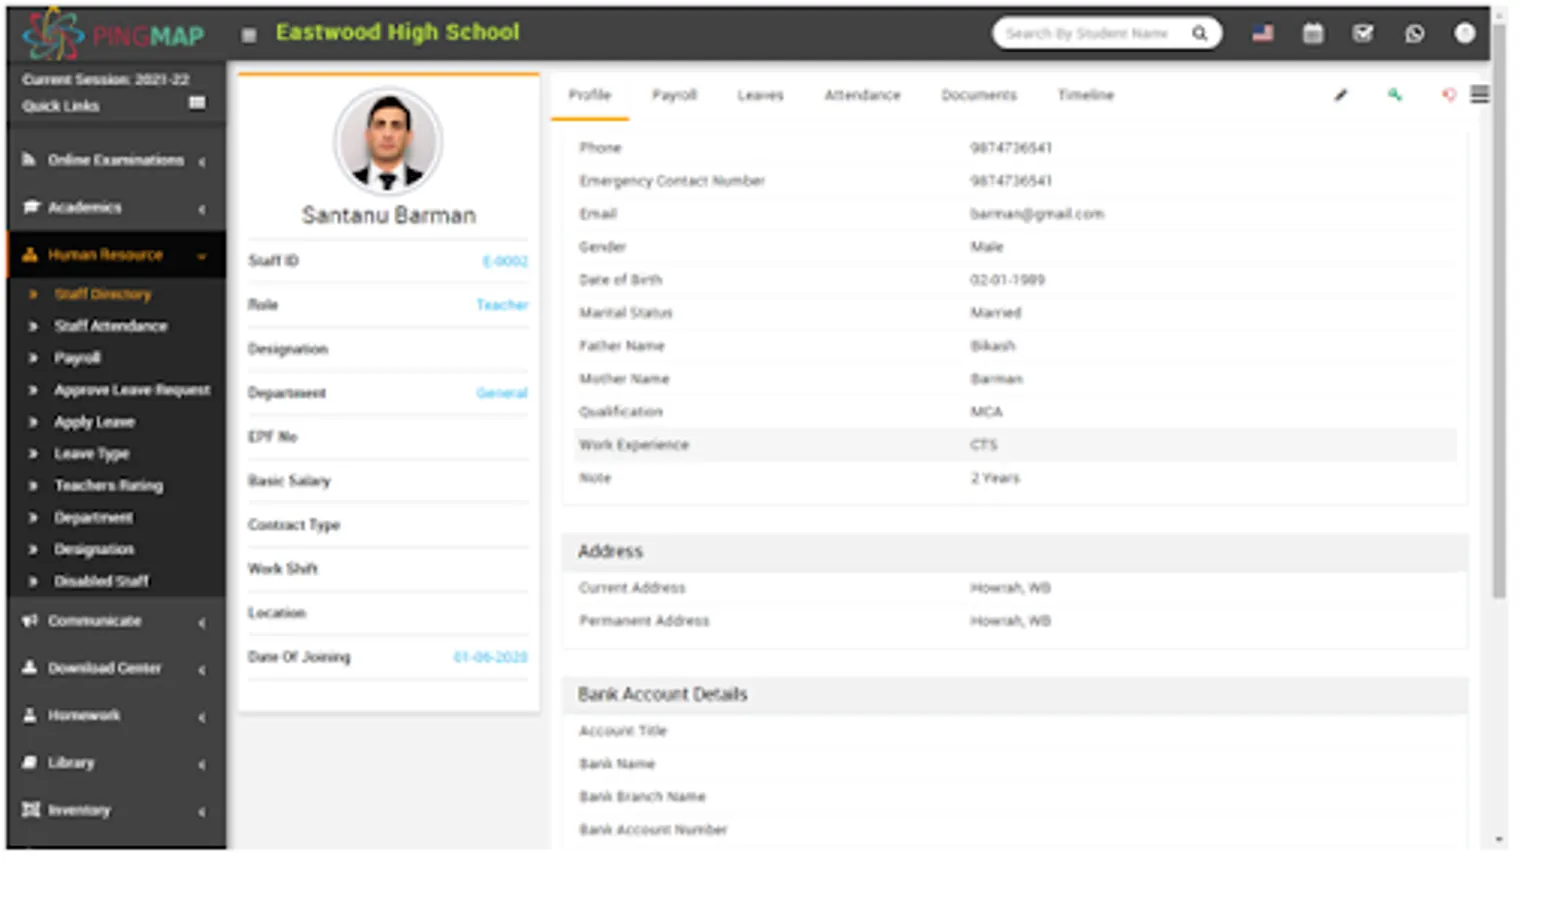Click the Eastwood High School title
The image size is (1541, 900).
[398, 32]
